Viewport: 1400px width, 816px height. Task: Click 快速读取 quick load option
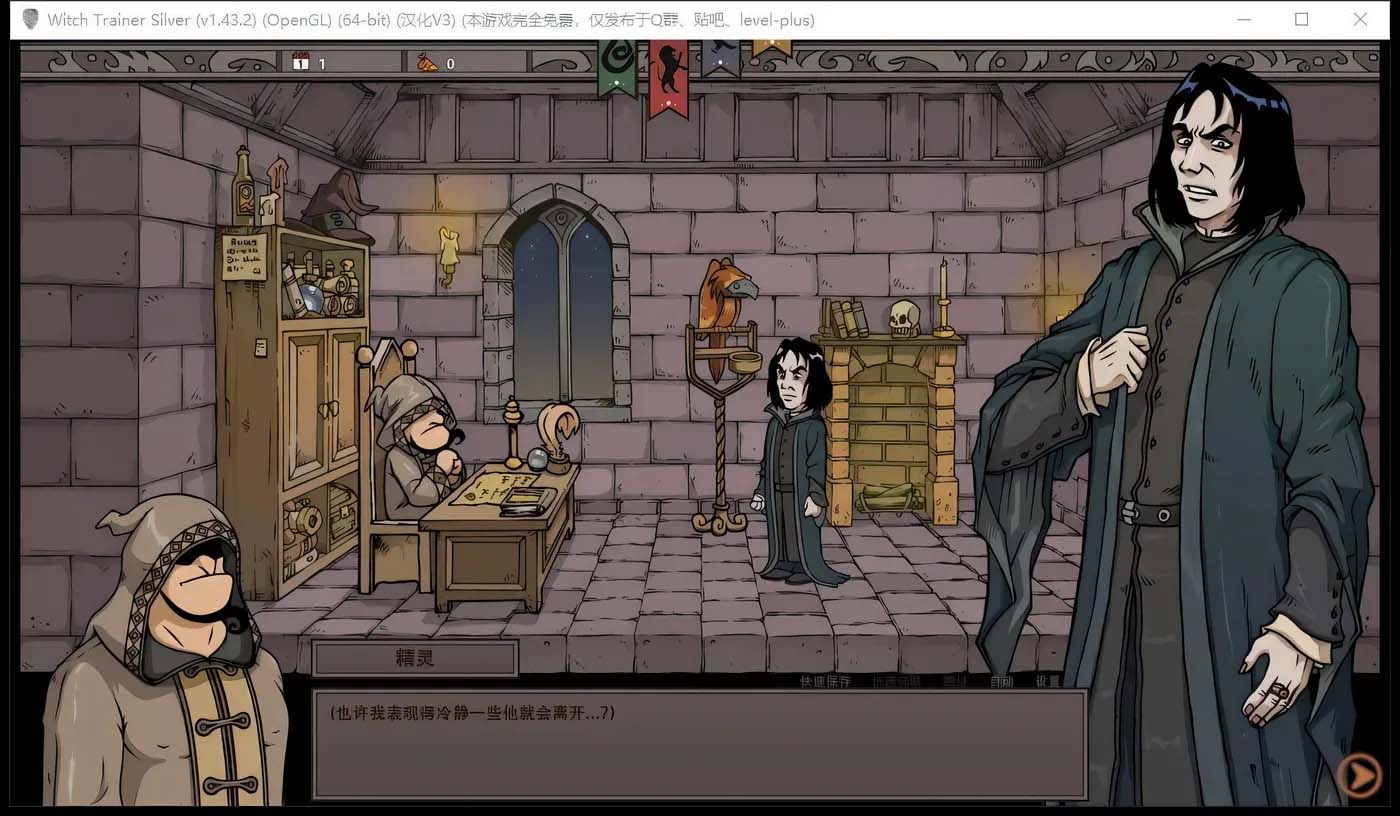(x=895, y=682)
